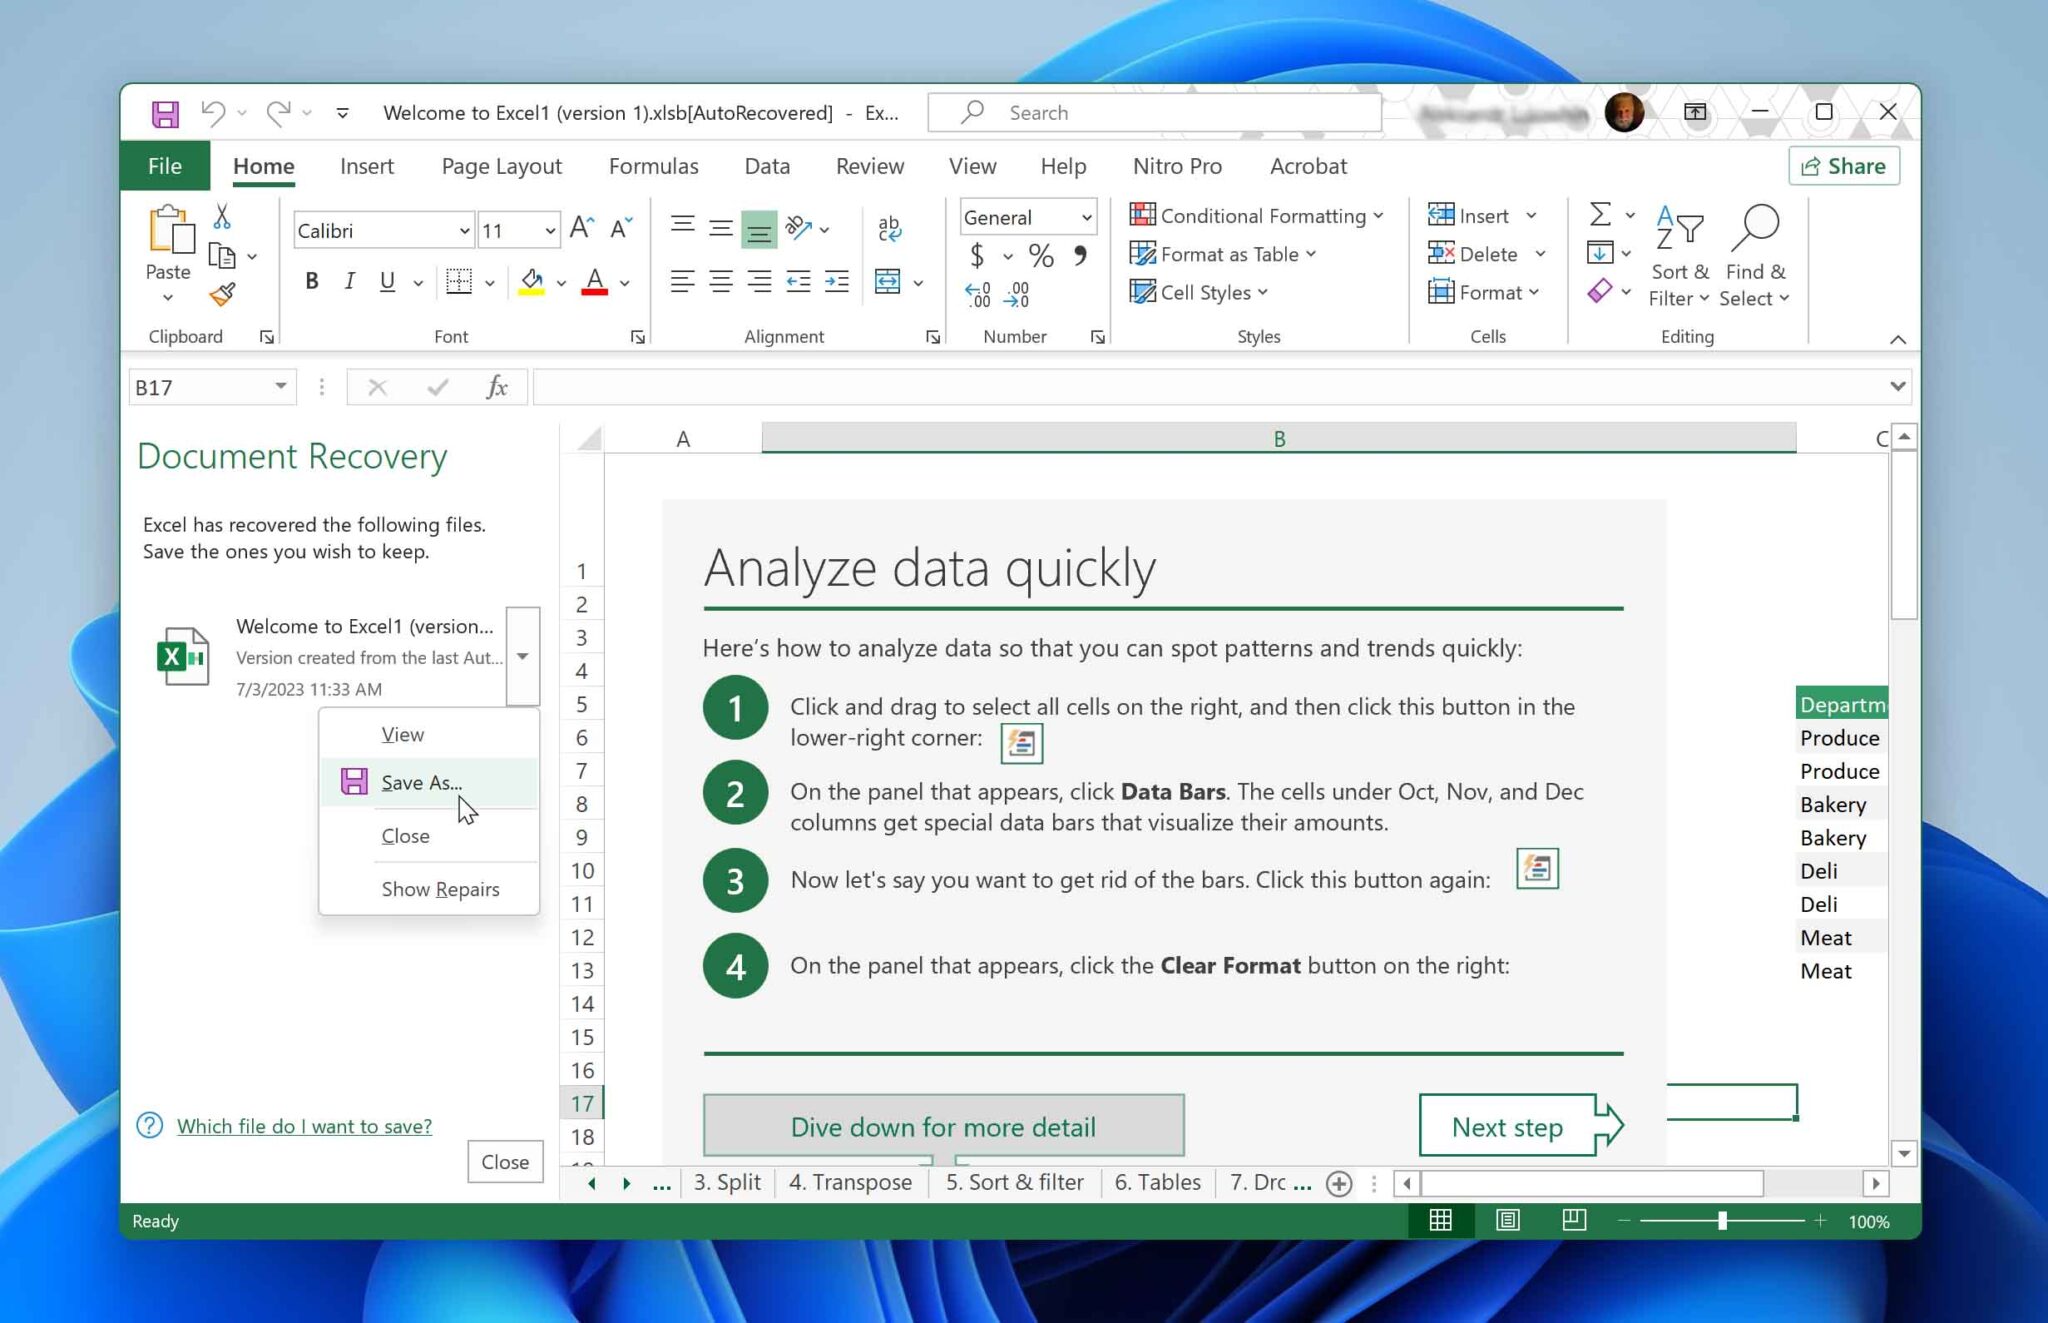Image resolution: width=2048 pixels, height=1323 pixels.
Task: Apply Percent Style number formatting
Action: coord(1042,256)
